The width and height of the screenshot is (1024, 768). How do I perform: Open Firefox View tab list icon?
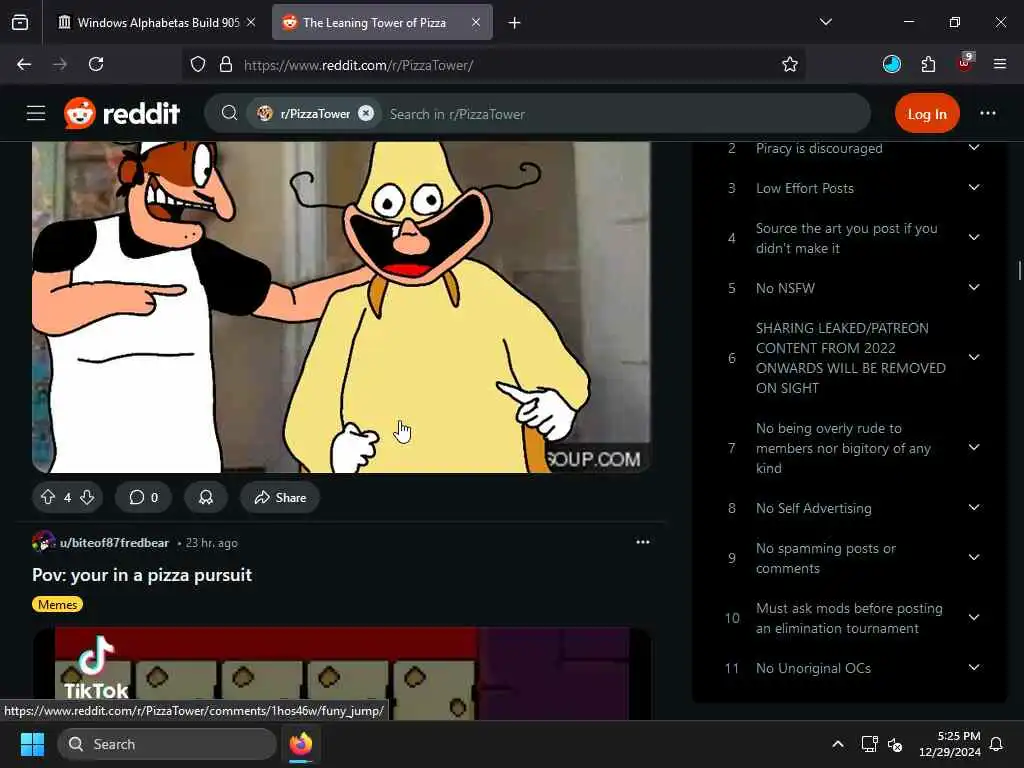click(20, 23)
